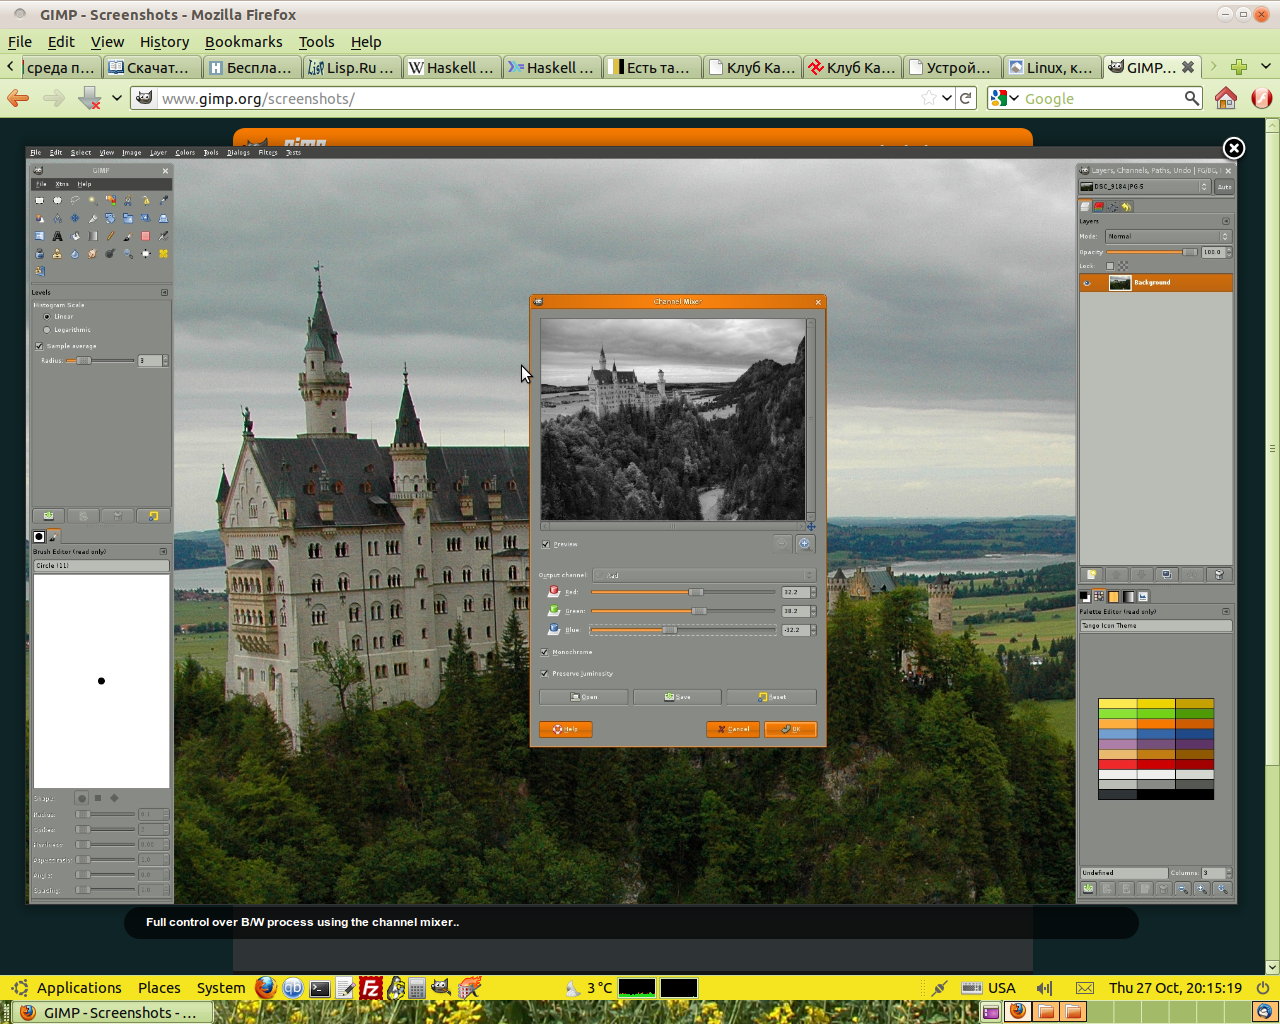This screenshot has height=1024, width=1280.
Task: Bookmark this page with the star icon
Action: 929,98
